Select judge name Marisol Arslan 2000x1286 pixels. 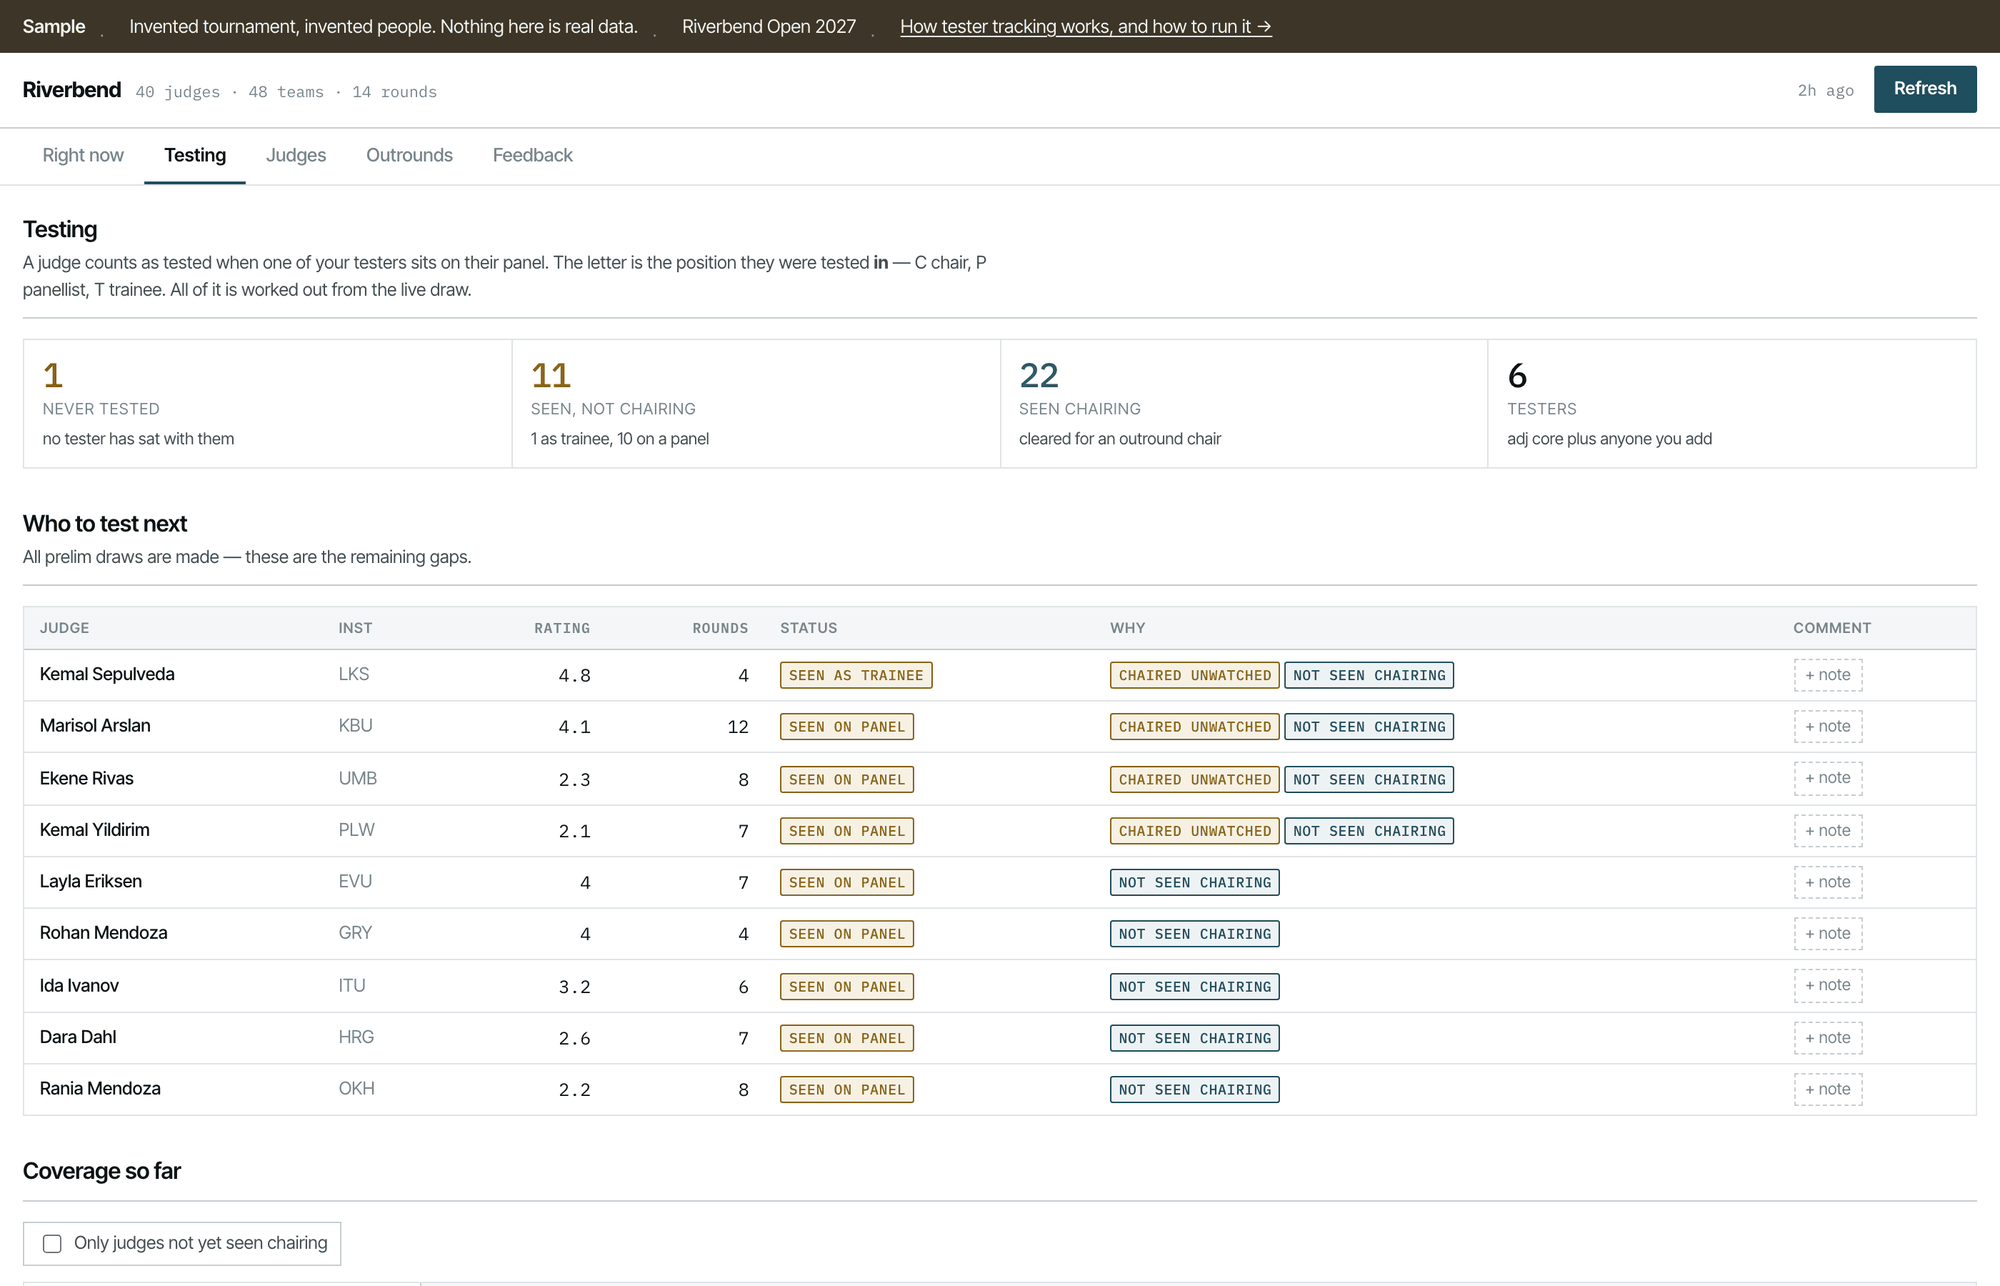click(95, 725)
